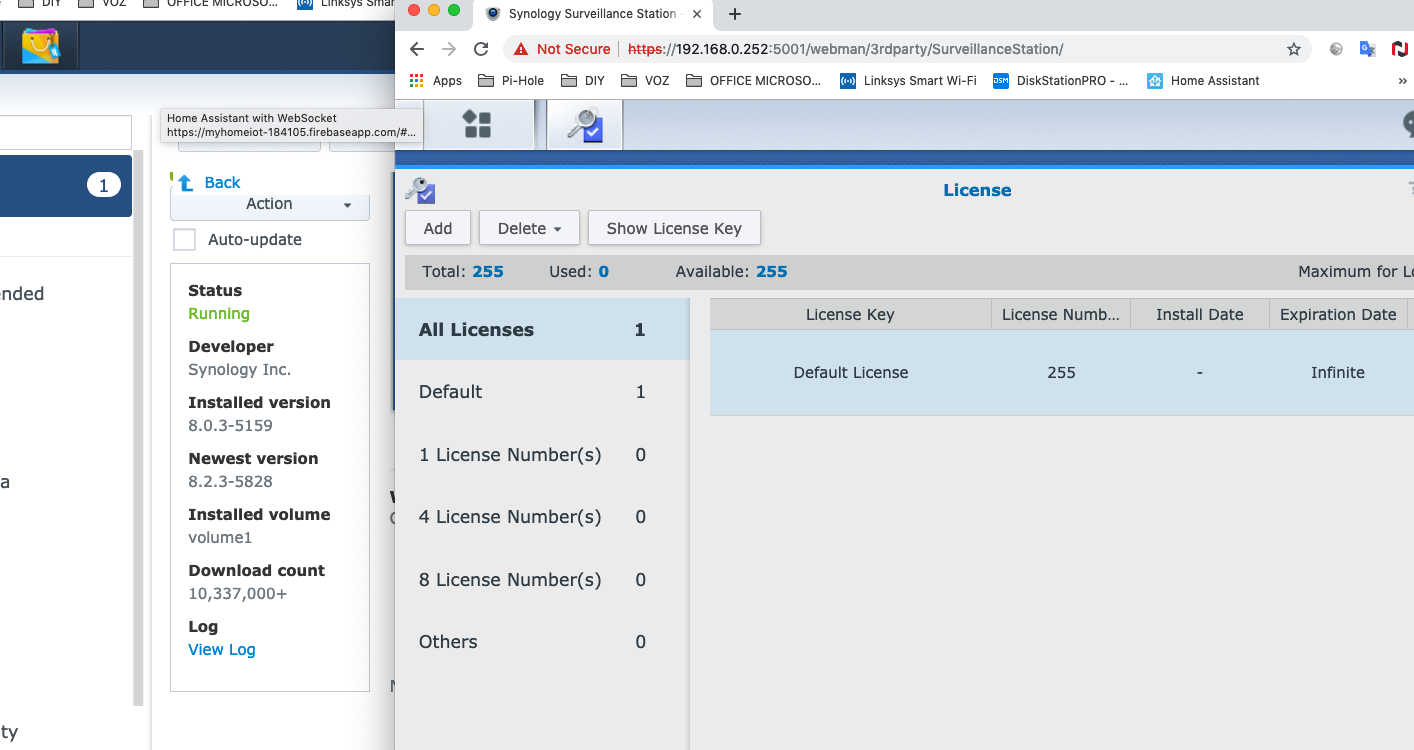The height and width of the screenshot is (750, 1414).
Task: Click the red N extension icon
Action: click(1400, 49)
